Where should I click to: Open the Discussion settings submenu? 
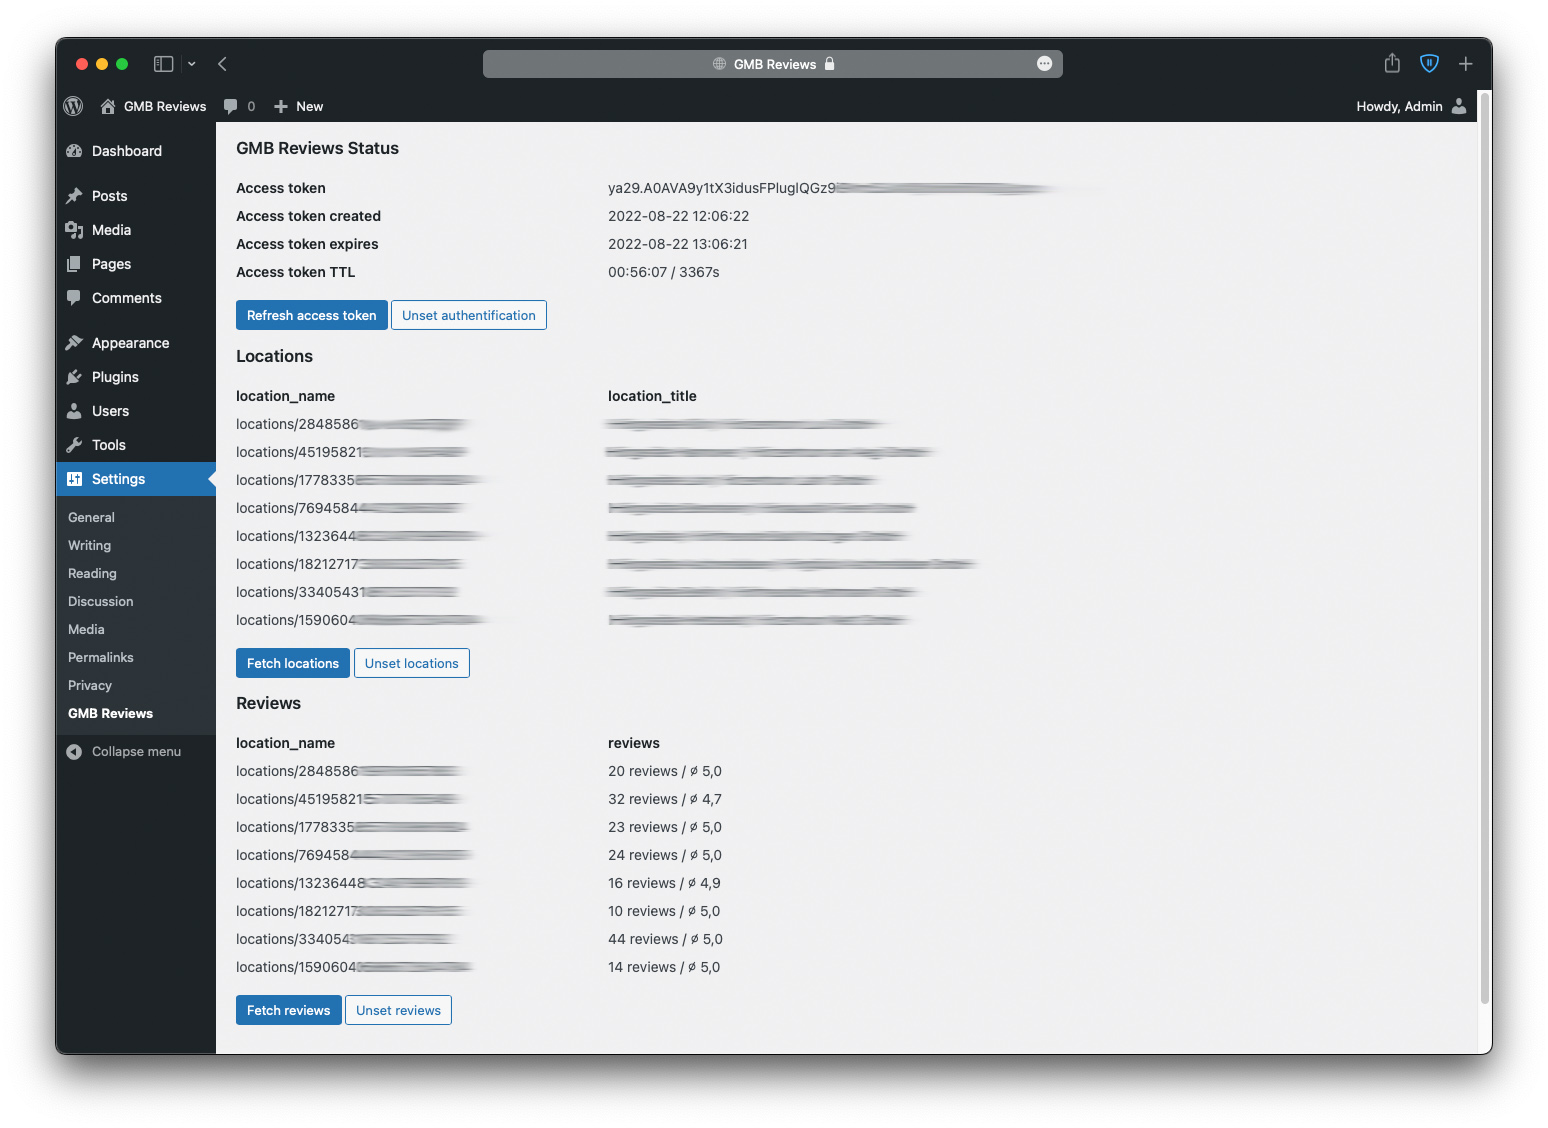100,601
